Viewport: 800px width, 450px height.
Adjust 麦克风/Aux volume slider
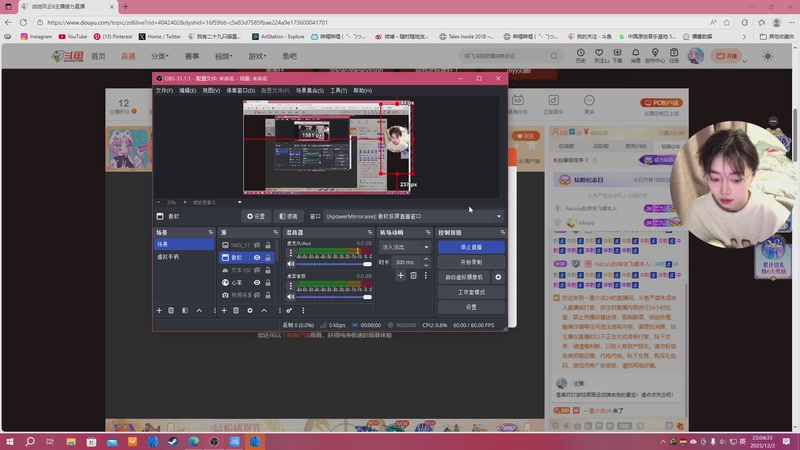(x=334, y=264)
